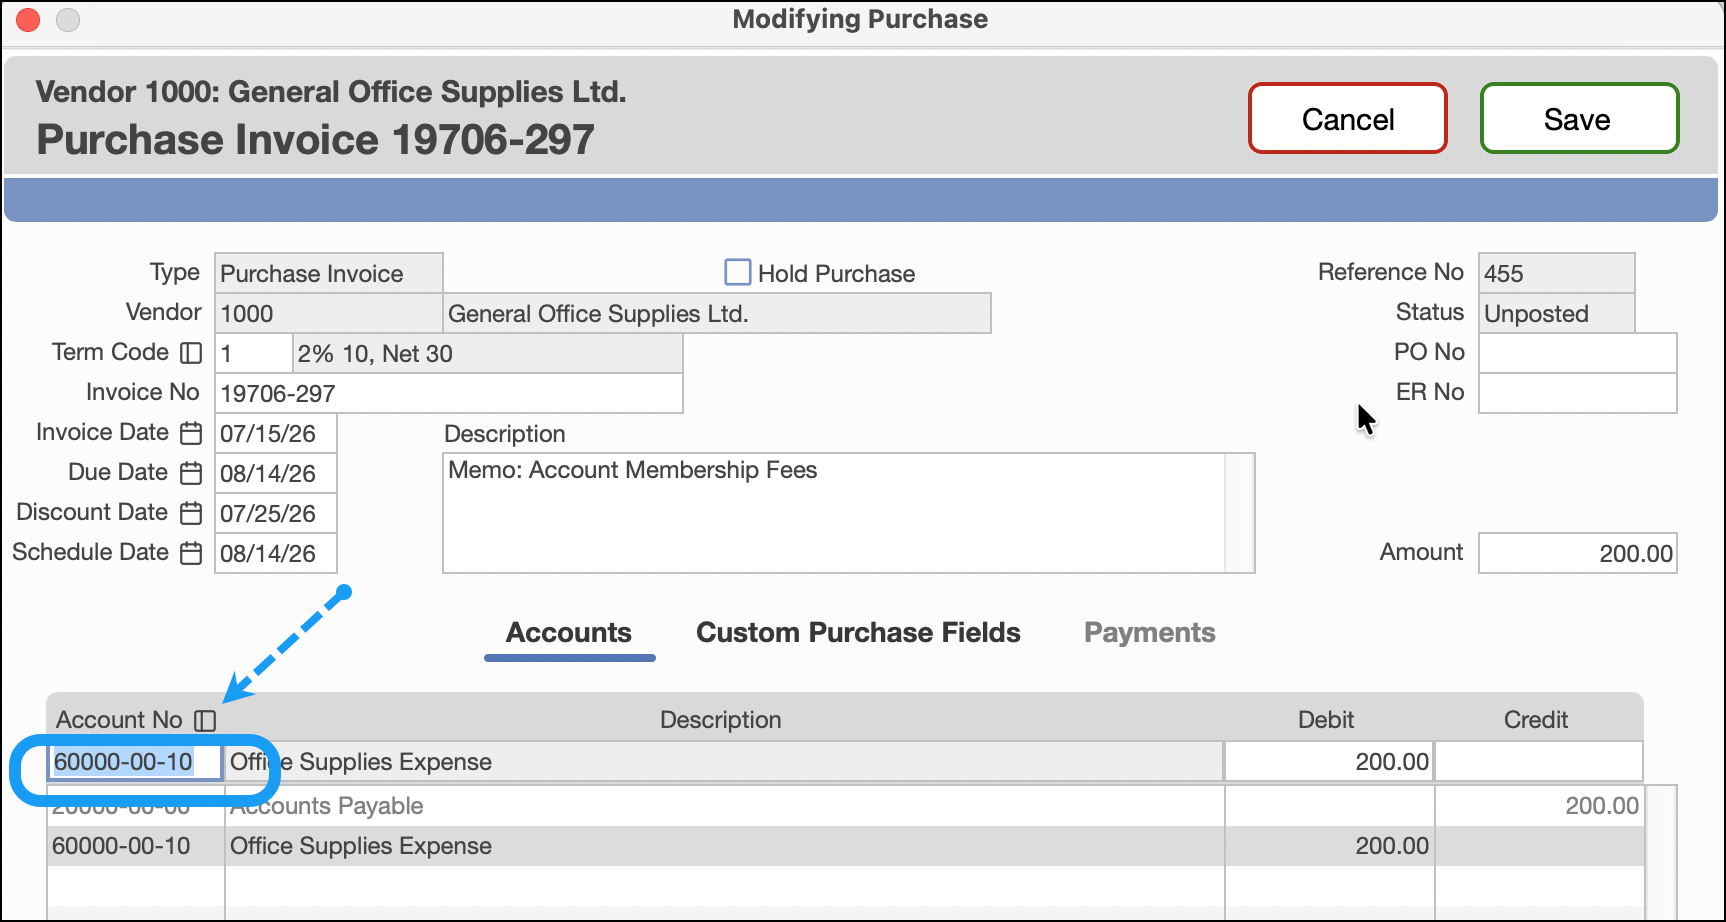Click the Accounts Payable credit 200.00
Viewport: 1726px width, 922px height.
click(x=1602, y=806)
